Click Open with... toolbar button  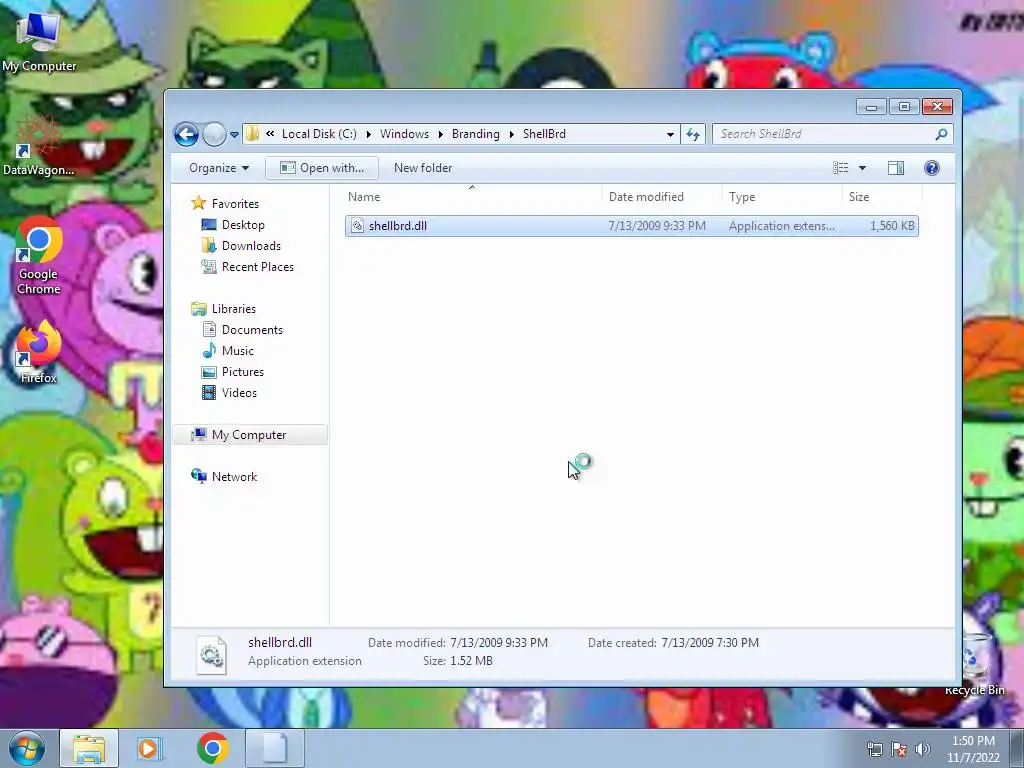click(322, 168)
